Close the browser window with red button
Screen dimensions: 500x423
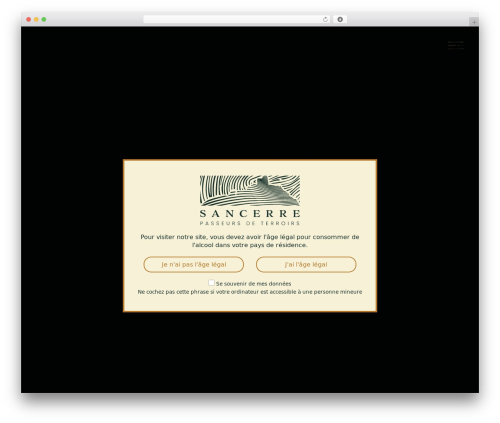click(29, 19)
